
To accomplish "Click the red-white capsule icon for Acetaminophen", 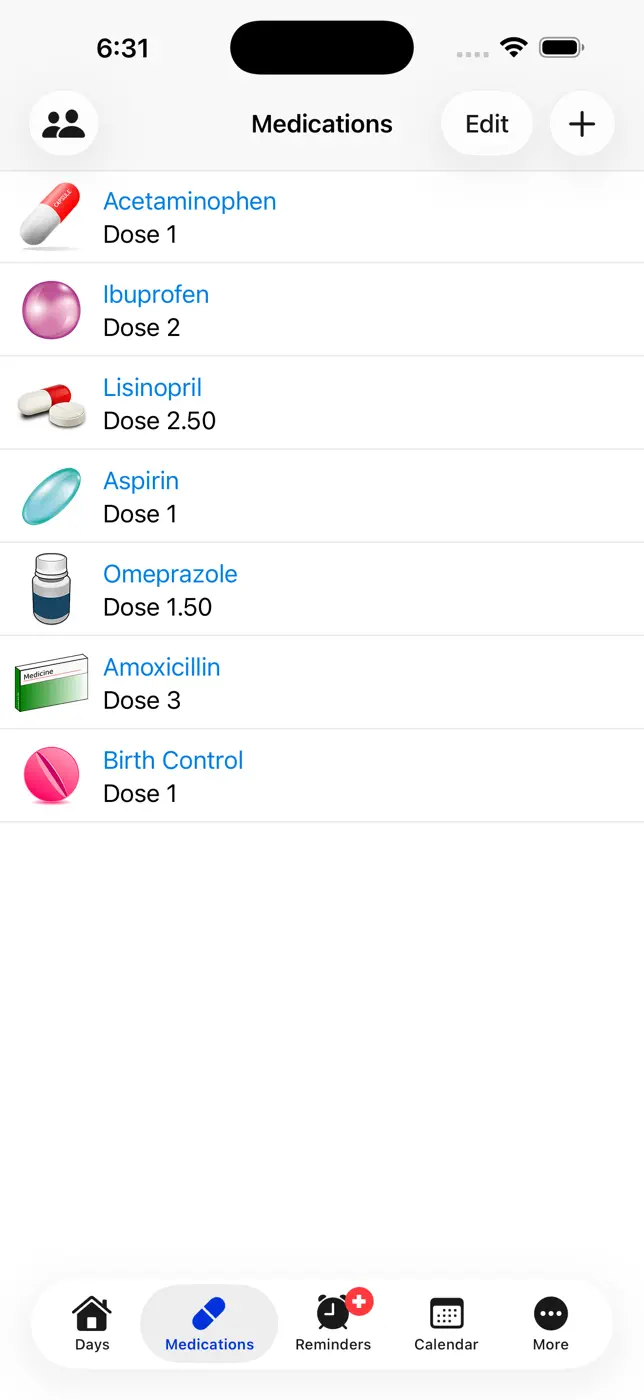I will [x=50, y=216].
